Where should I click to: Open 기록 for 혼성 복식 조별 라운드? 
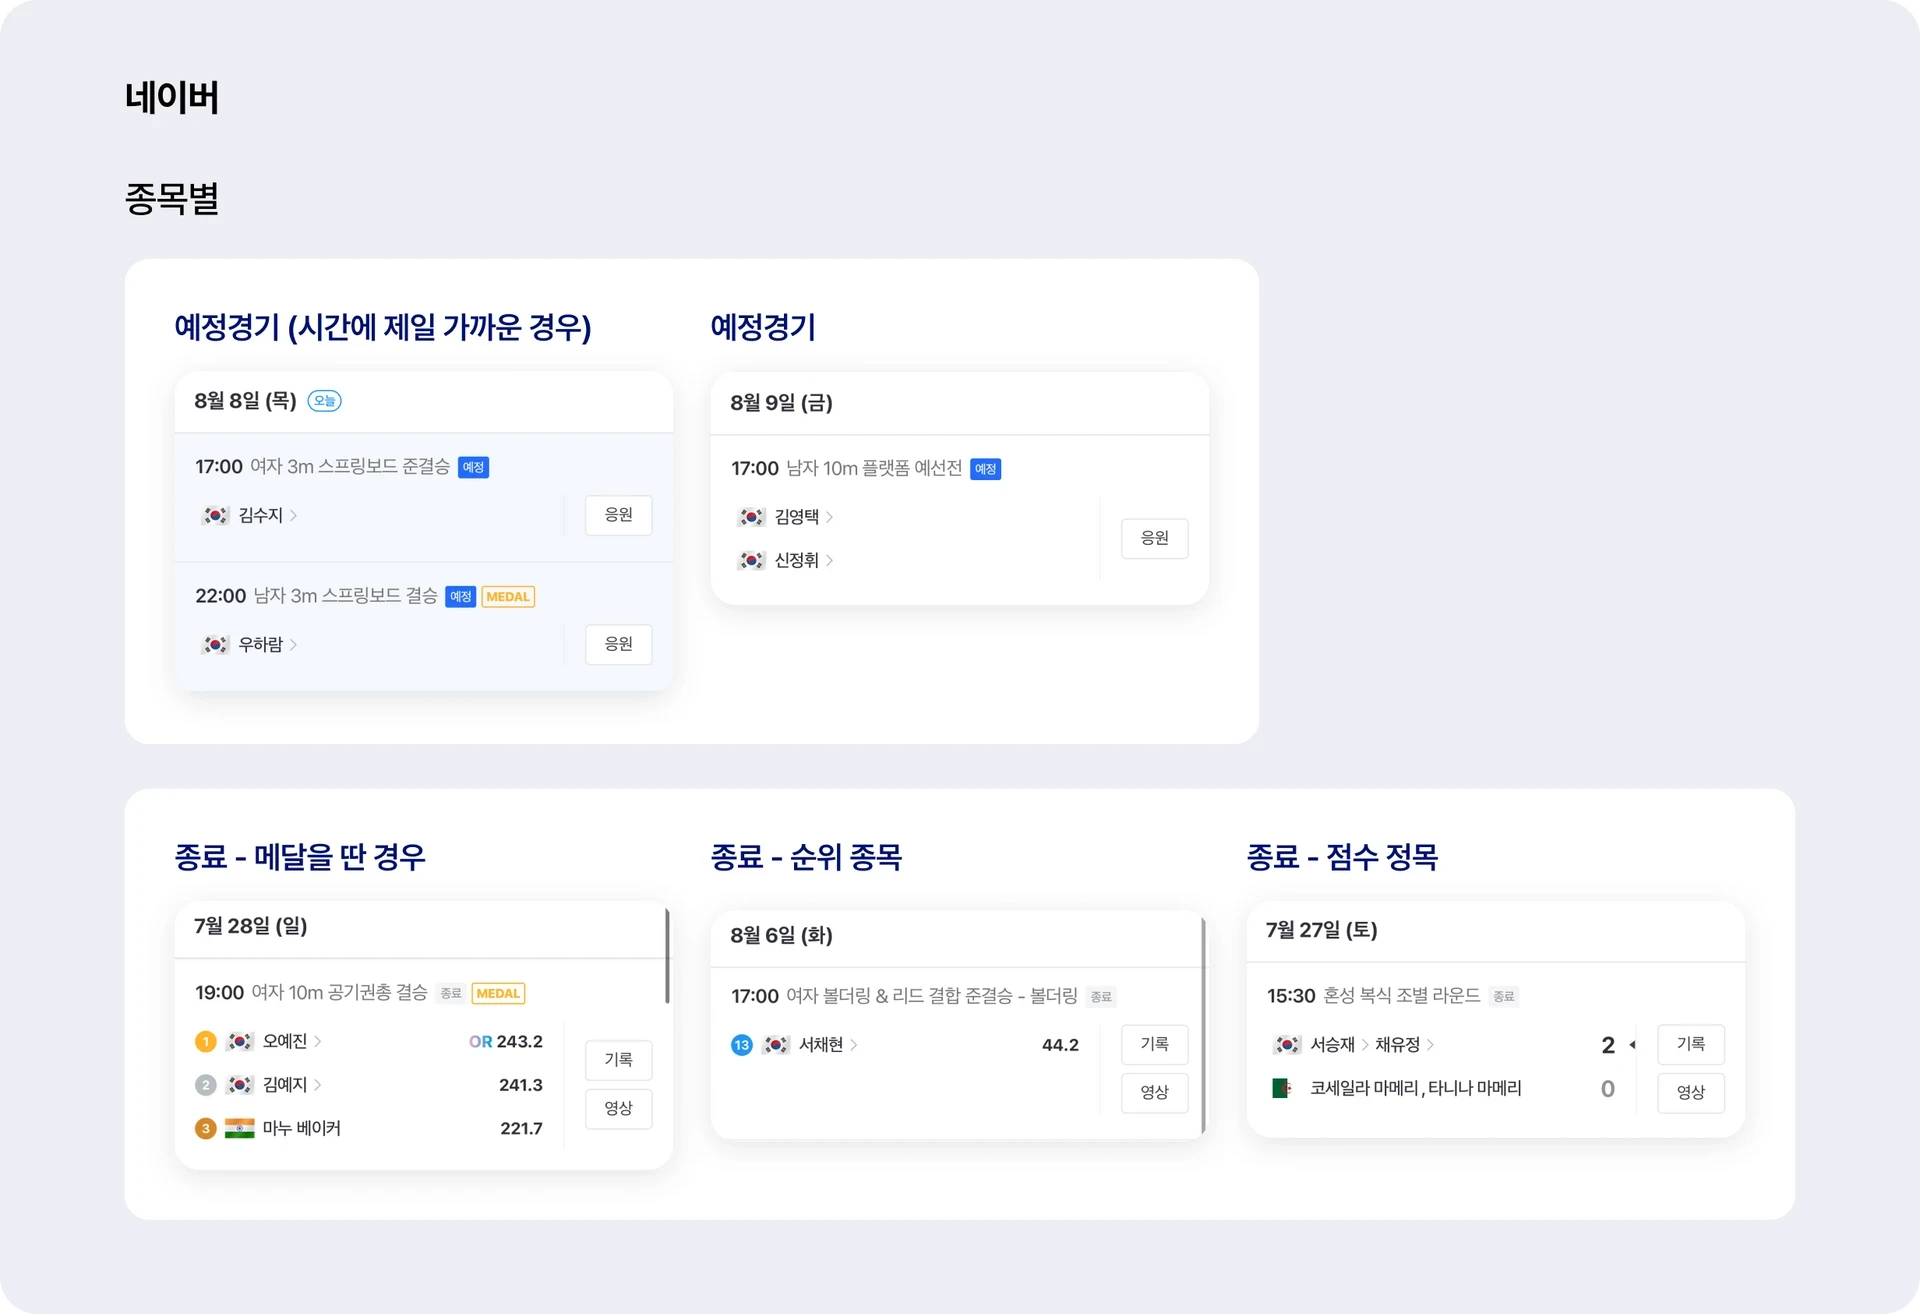coord(1691,1044)
